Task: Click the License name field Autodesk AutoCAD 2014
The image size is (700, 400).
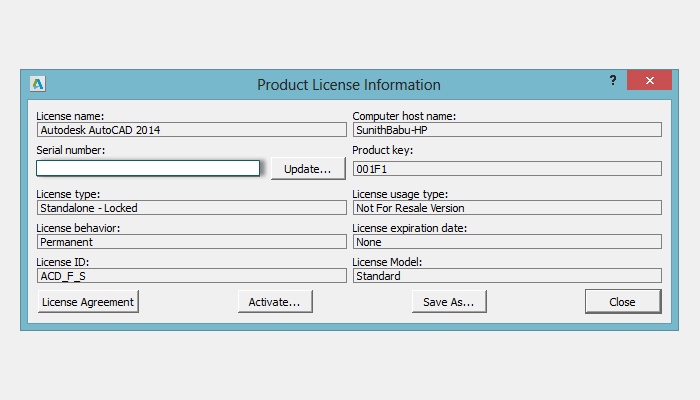Action: [x=192, y=130]
